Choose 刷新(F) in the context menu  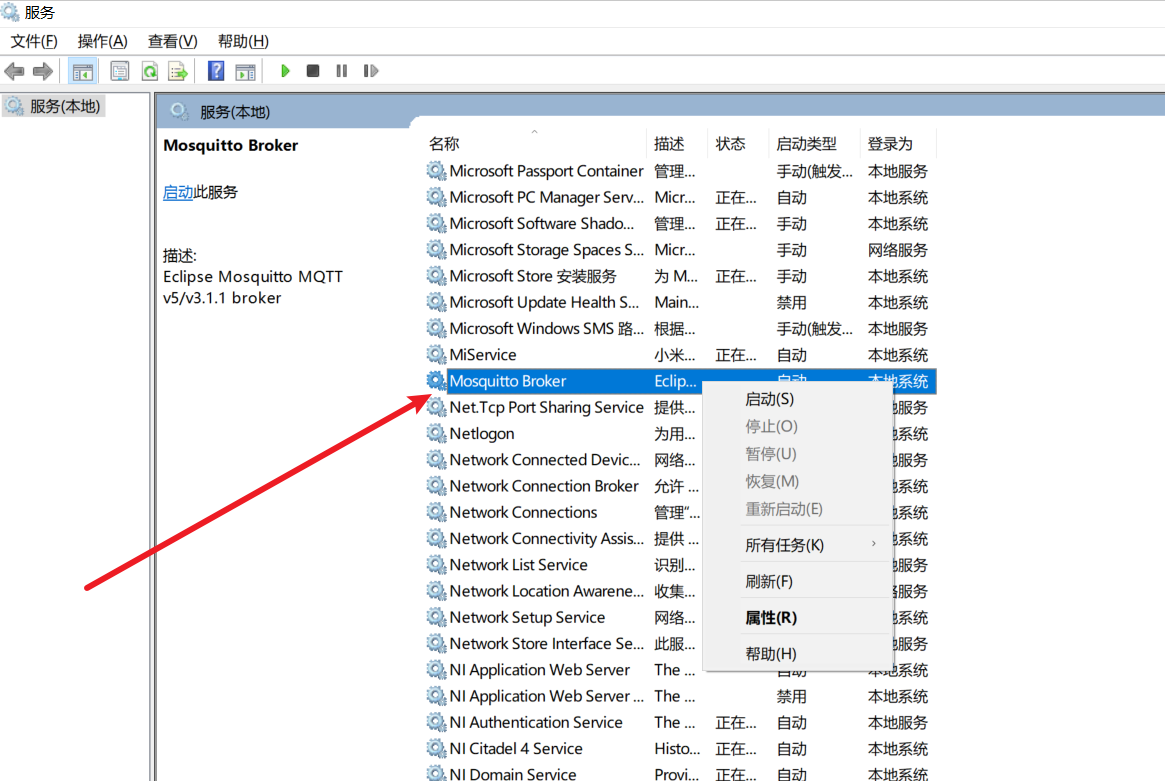point(769,581)
